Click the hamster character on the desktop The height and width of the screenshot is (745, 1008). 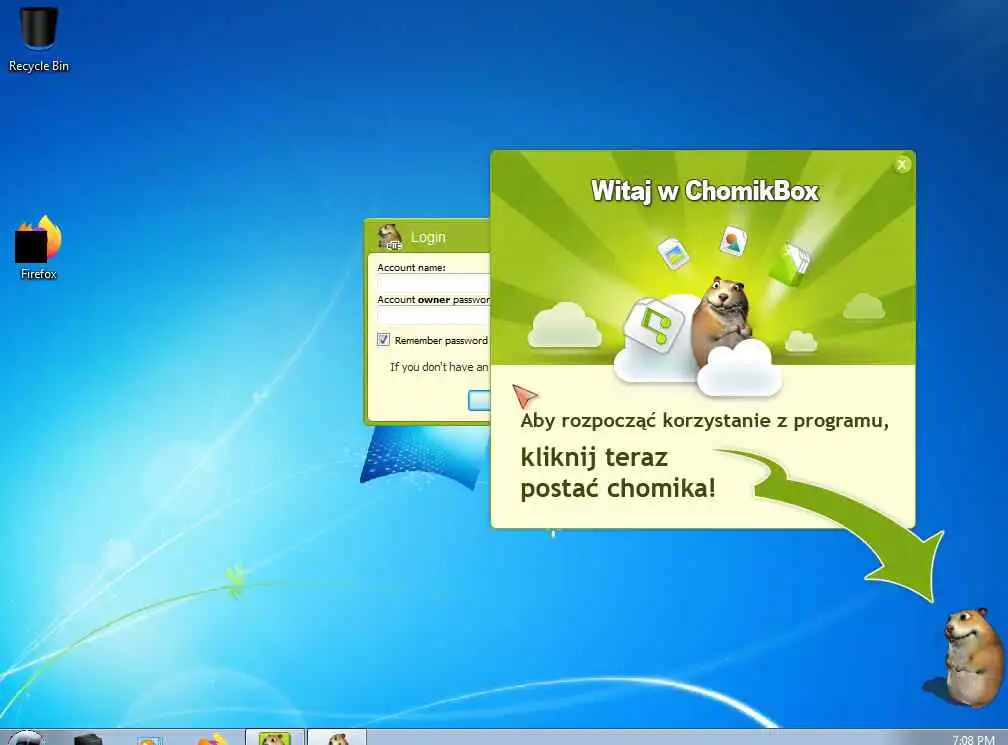[971, 658]
